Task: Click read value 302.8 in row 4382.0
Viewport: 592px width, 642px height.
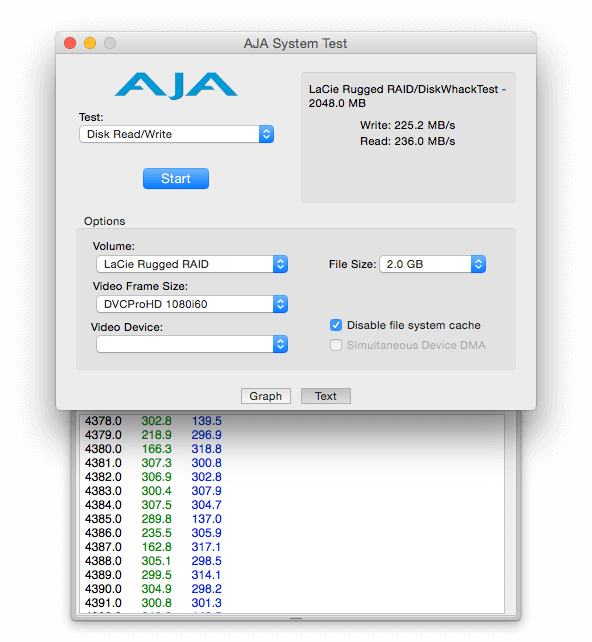Action: (207, 477)
